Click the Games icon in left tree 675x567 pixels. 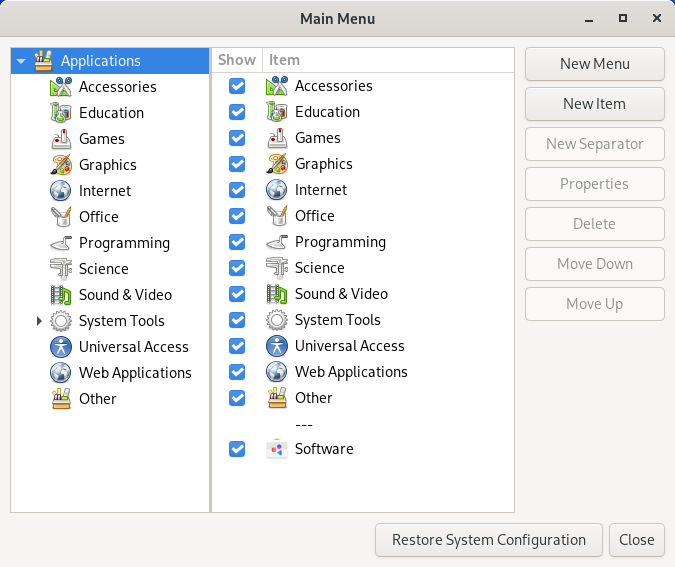[61, 139]
